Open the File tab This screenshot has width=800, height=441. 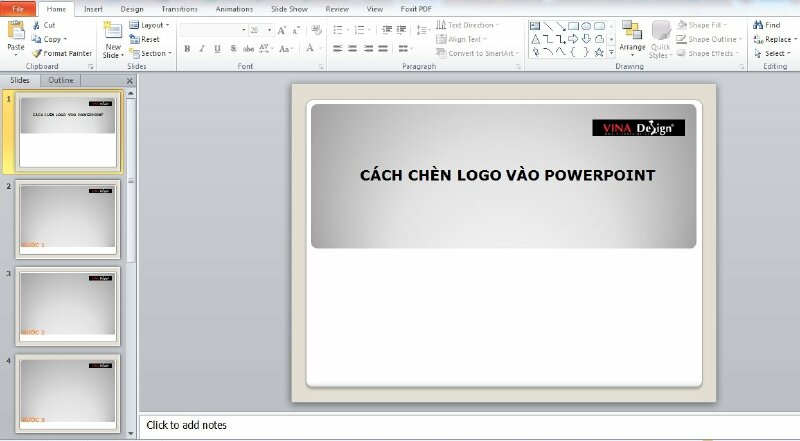[18, 9]
